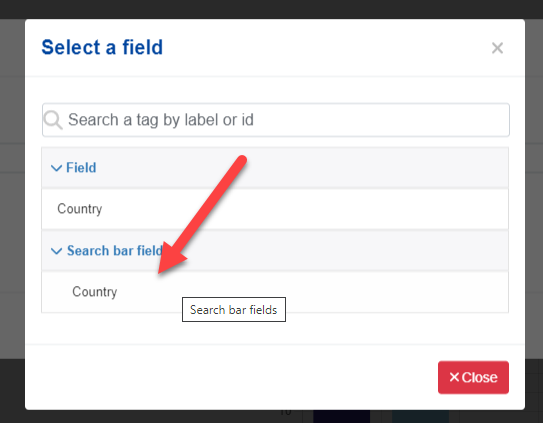Dismiss dialog with the top-right X icon
Viewport: 543px width, 423px height.
tap(497, 48)
